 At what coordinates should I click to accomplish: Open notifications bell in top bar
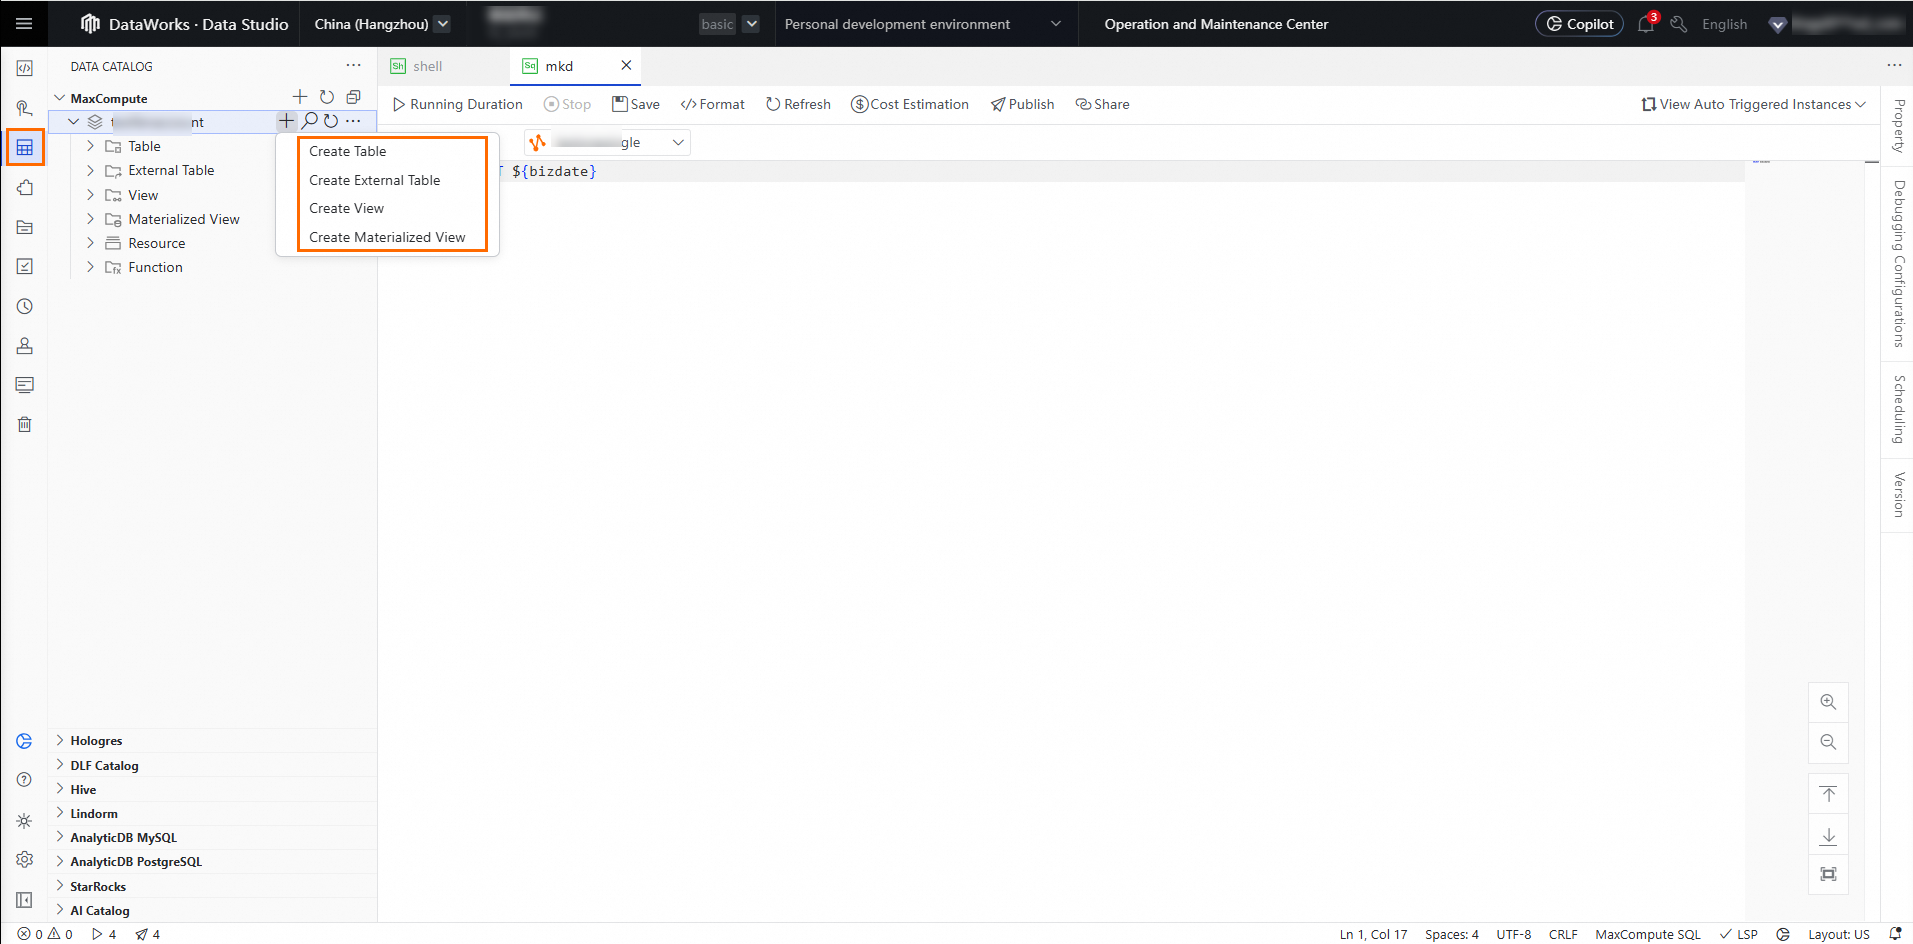tap(1646, 24)
